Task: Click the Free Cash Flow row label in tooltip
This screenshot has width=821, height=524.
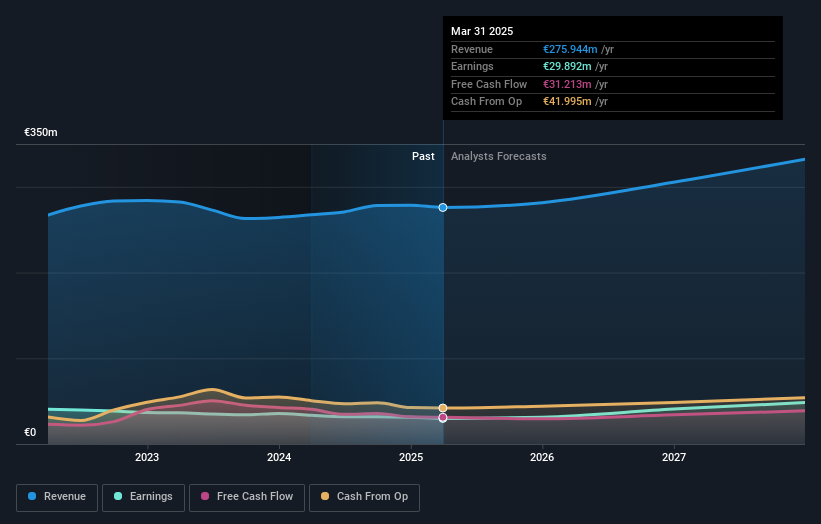Action: pos(489,84)
